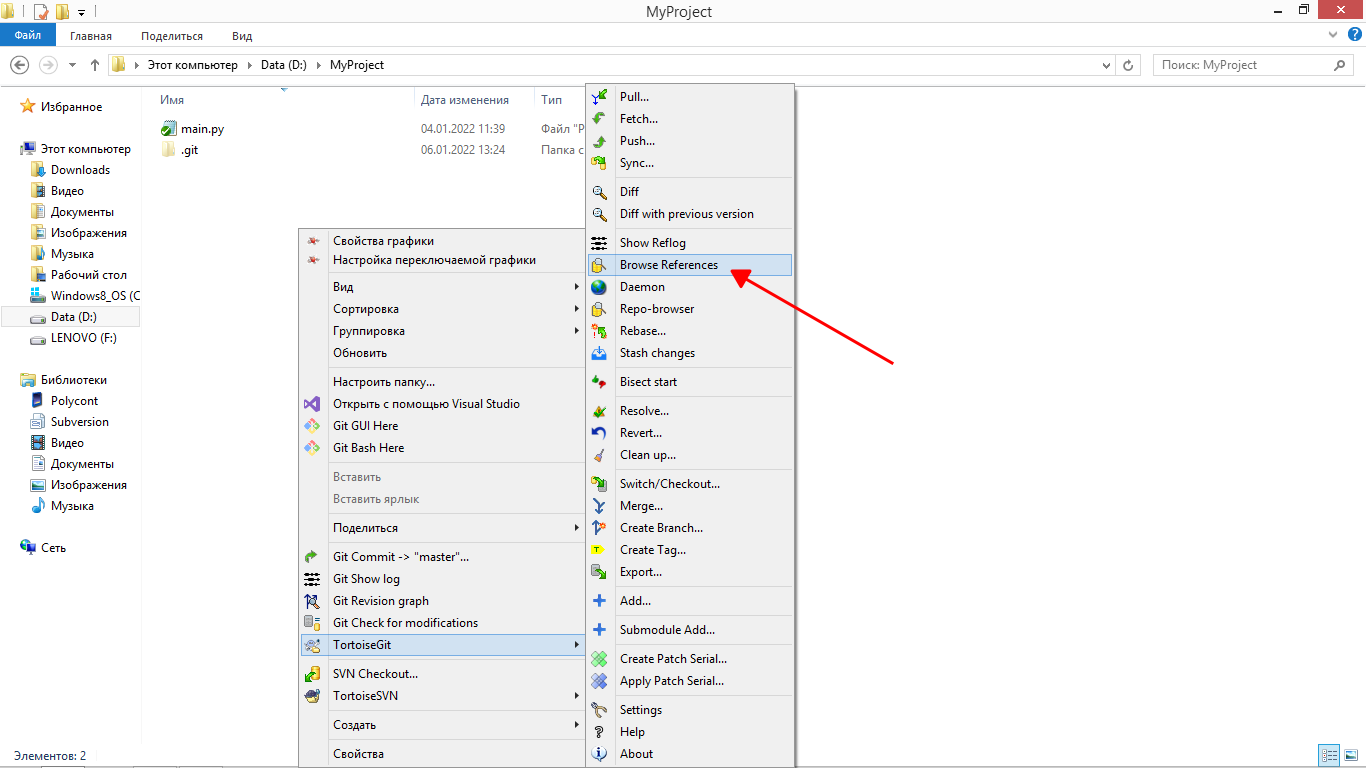This screenshot has height=768, width=1366.
Task: Go back with the navigation arrow
Action: click(19, 65)
